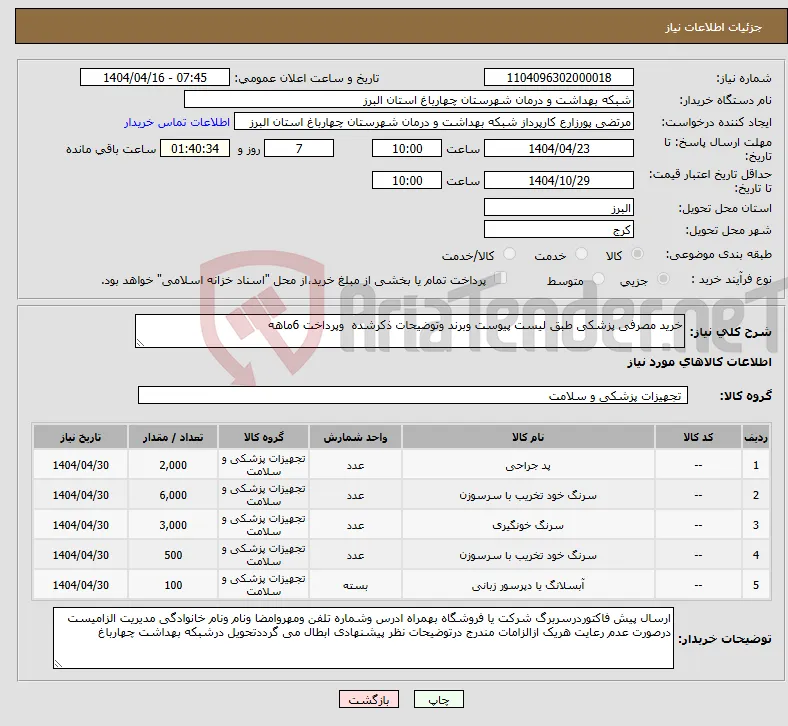The width and height of the screenshot is (788, 726).
Task: Click the شرح کلی نیاز description textarea
Action: pyautogui.click(x=410, y=331)
